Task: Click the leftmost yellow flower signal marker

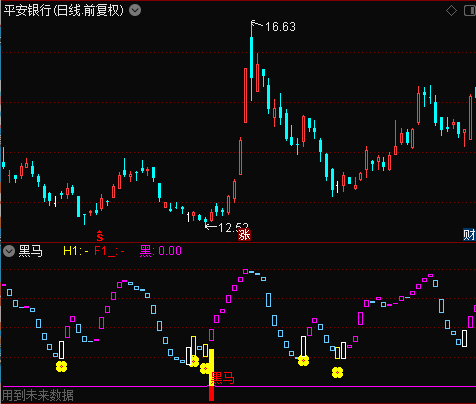Action: point(61,366)
